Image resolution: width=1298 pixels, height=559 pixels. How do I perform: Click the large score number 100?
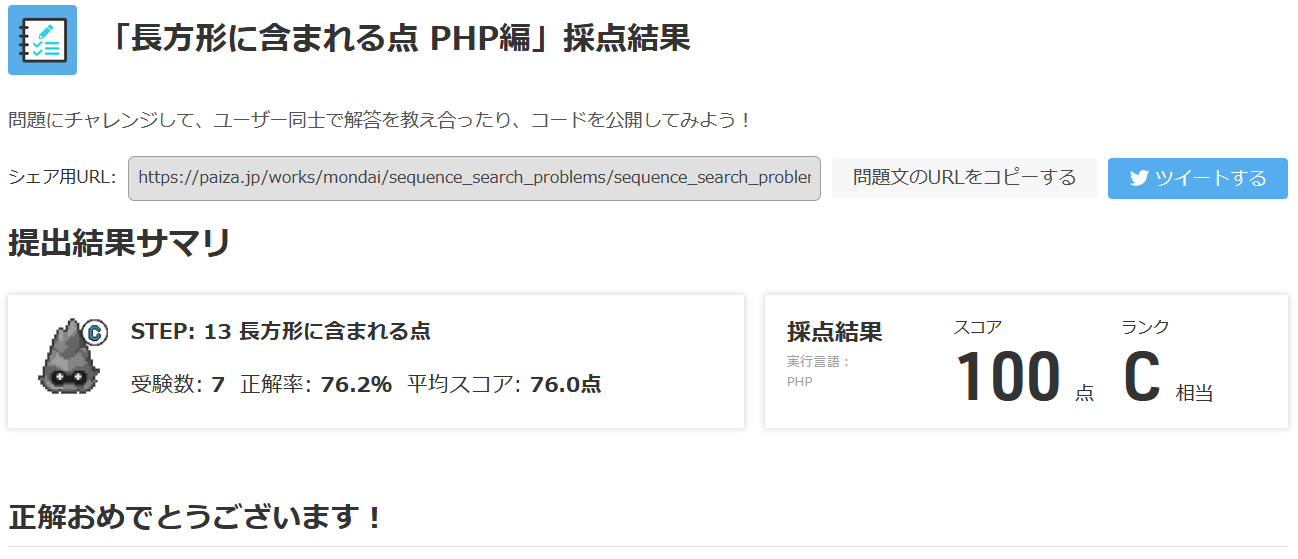(x=1007, y=378)
